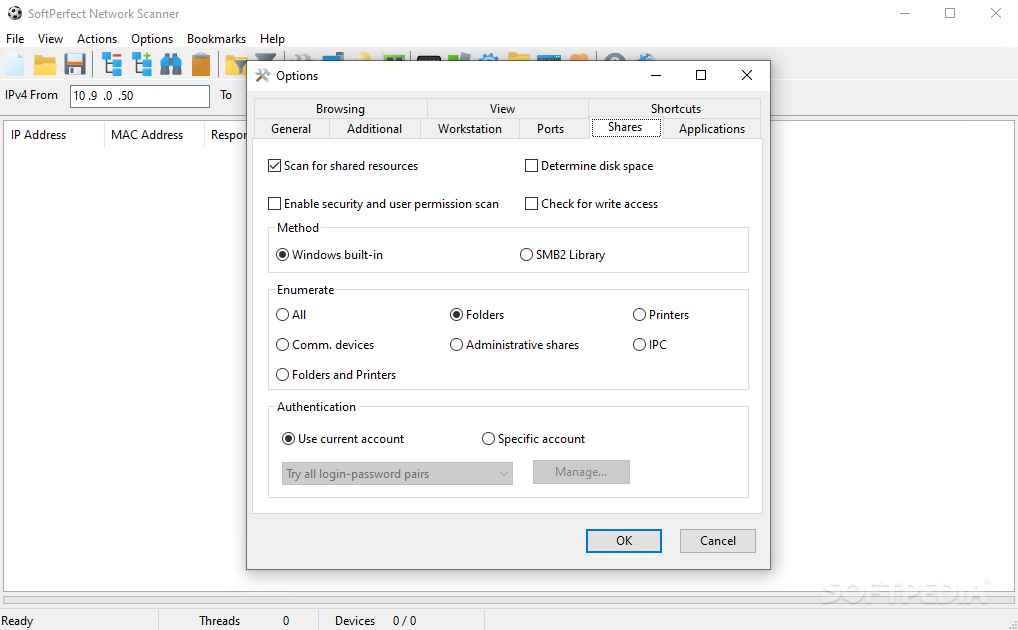1018x630 pixels.
Task: Click the Collapse all tree icon
Action: pos(112,64)
